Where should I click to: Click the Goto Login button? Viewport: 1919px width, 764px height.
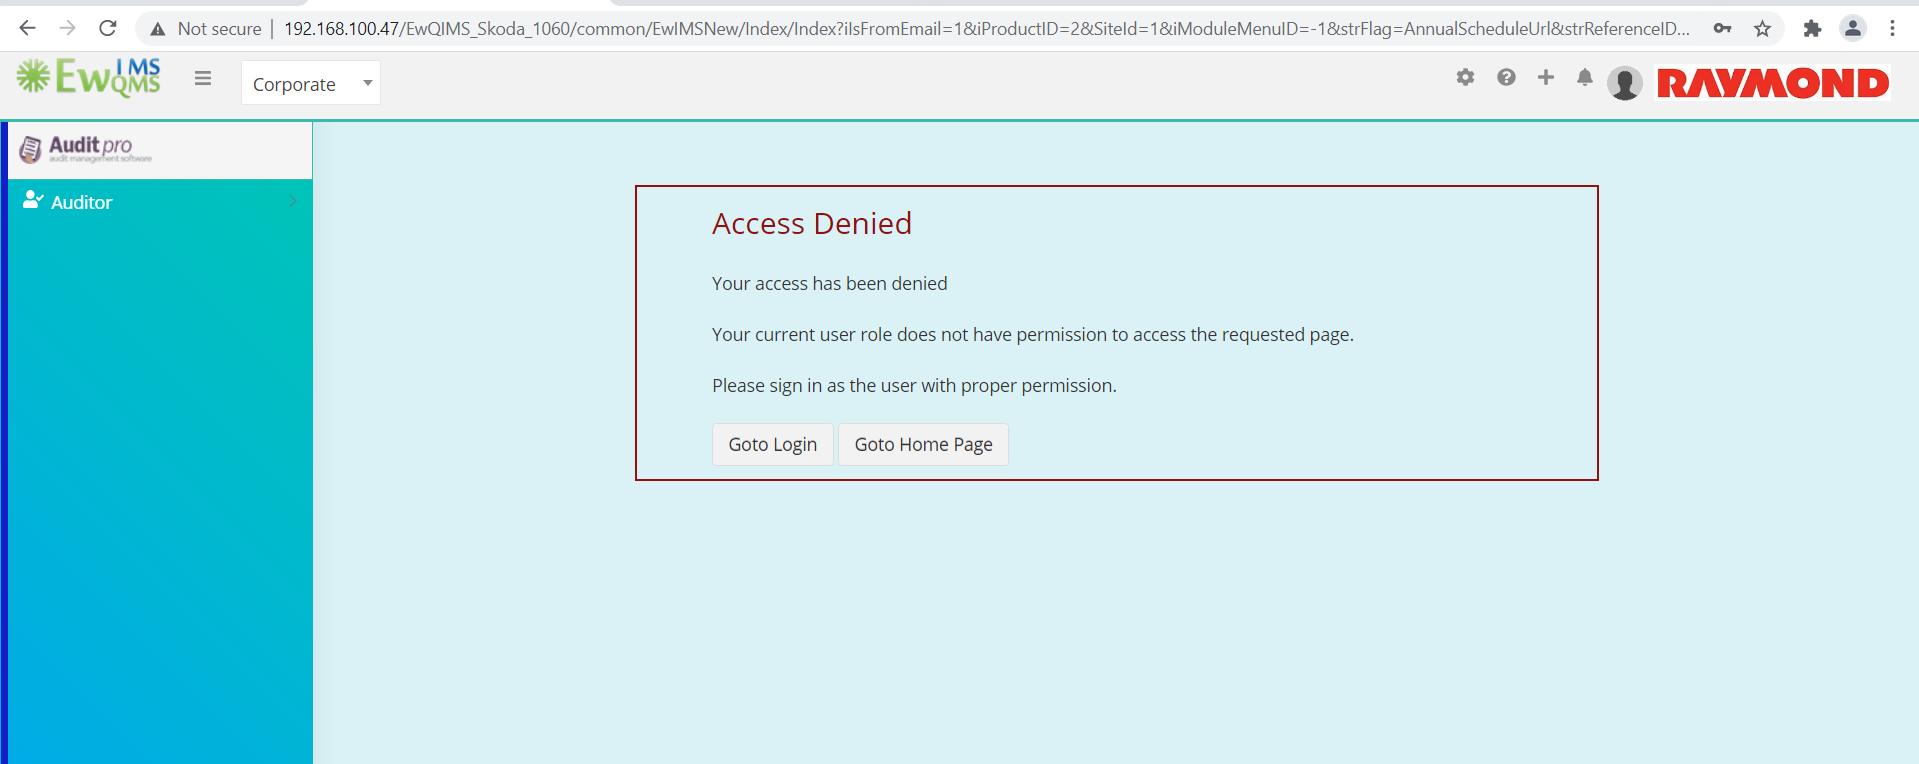(x=773, y=445)
